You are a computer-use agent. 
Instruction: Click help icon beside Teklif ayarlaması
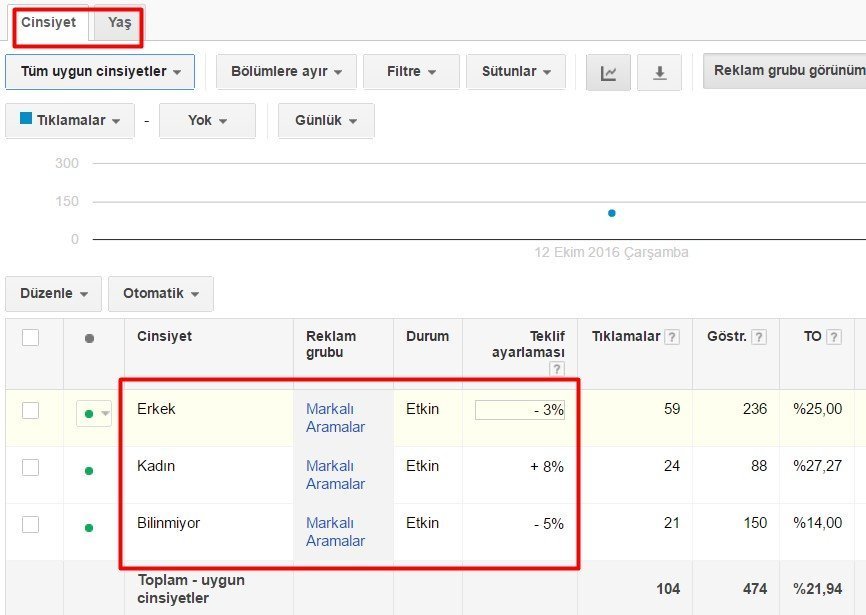[x=557, y=370]
